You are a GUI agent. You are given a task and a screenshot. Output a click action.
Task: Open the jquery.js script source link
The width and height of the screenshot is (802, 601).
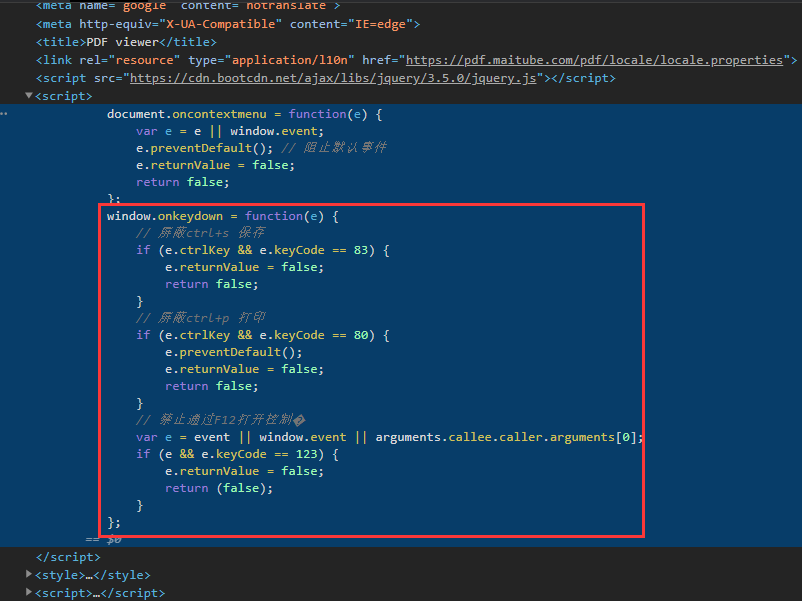(333, 78)
